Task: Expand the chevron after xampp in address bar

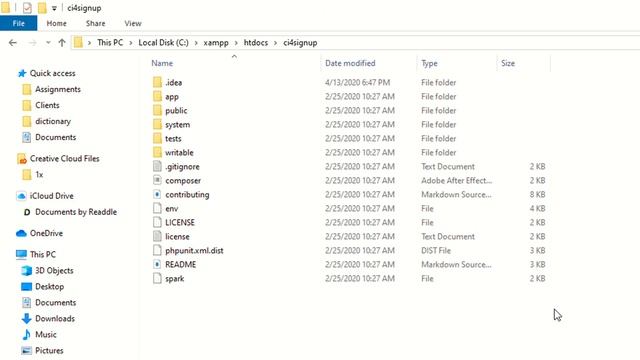Action: [x=236, y=43]
